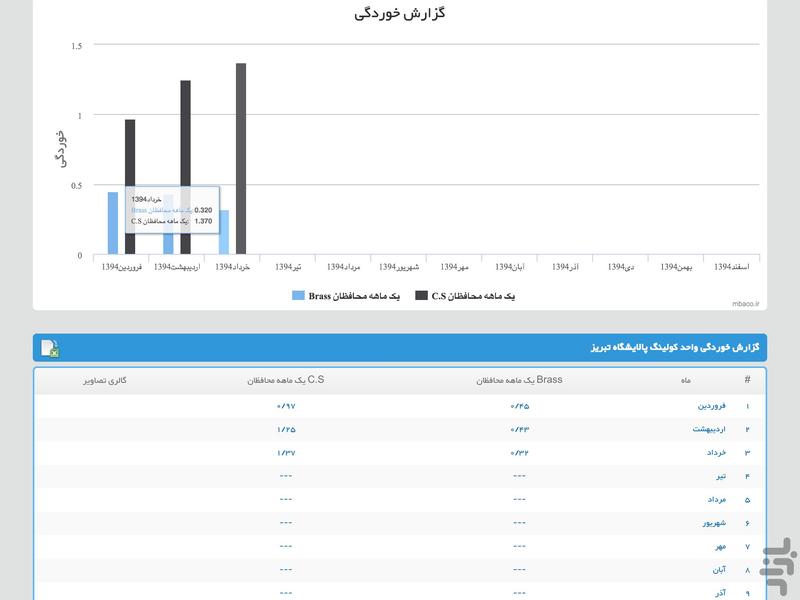
Task: Click the light blue Brass bar for خرداد1394
Action: [x=224, y=232]
